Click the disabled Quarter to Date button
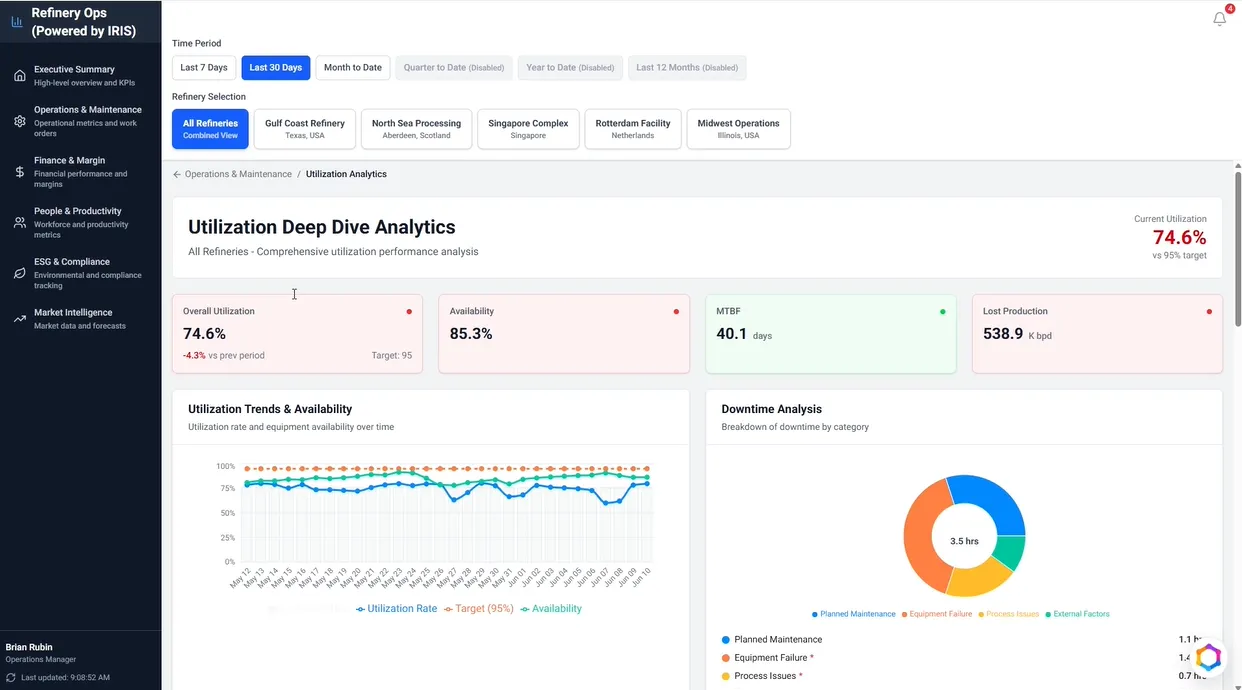The height and width of the screenshot is (690, 1242). [454, 68]
